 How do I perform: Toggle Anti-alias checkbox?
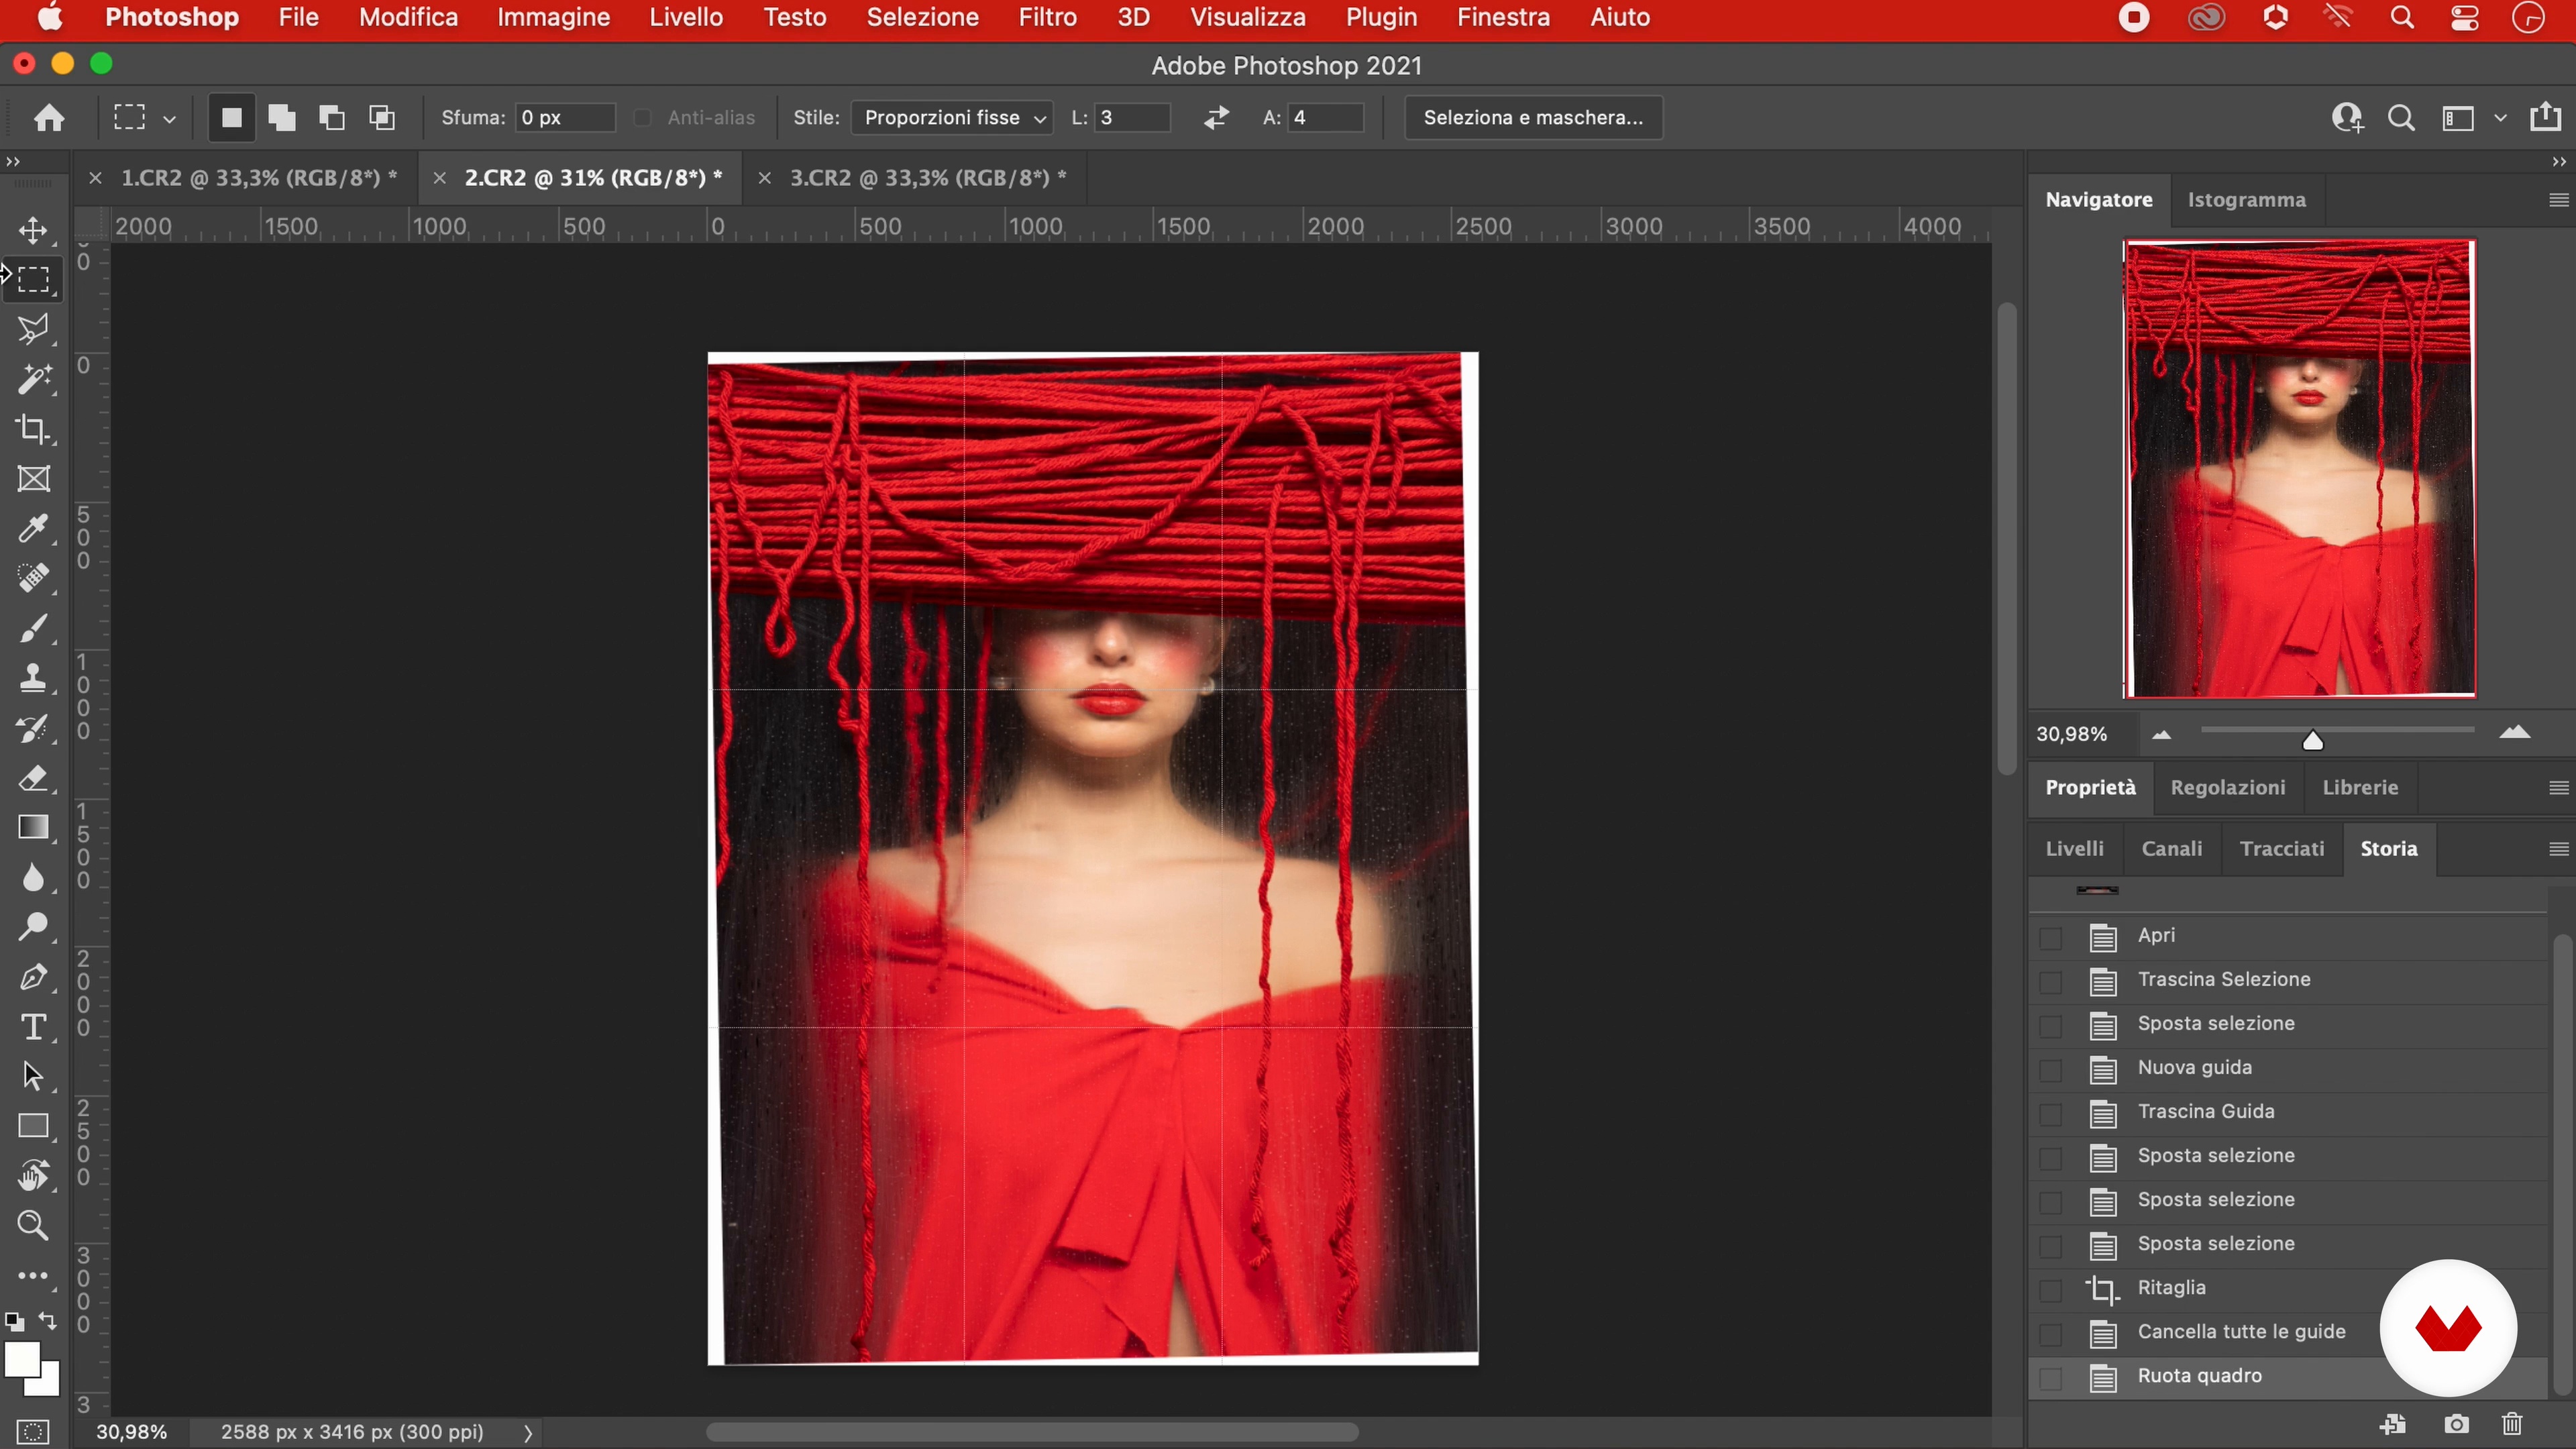click(643, 118)
